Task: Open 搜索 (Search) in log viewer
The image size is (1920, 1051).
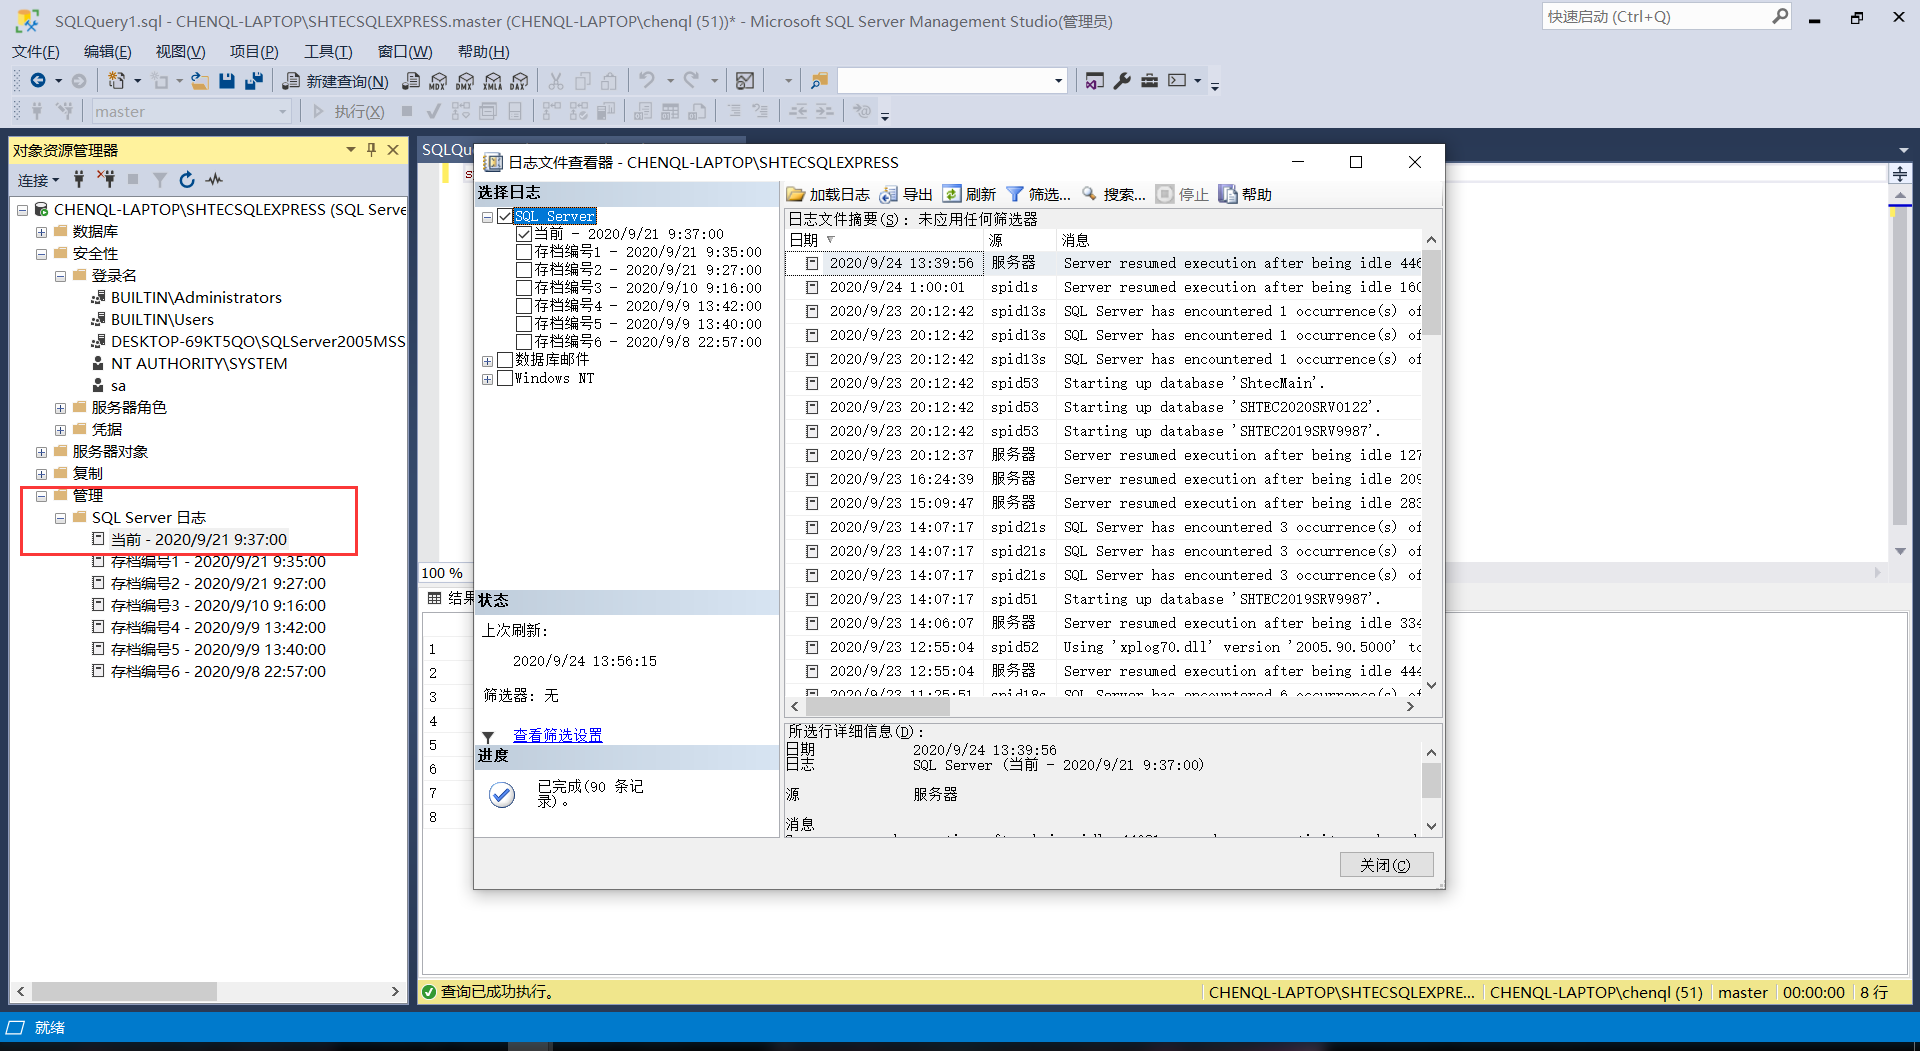Action: click(x=1090, y=194)
